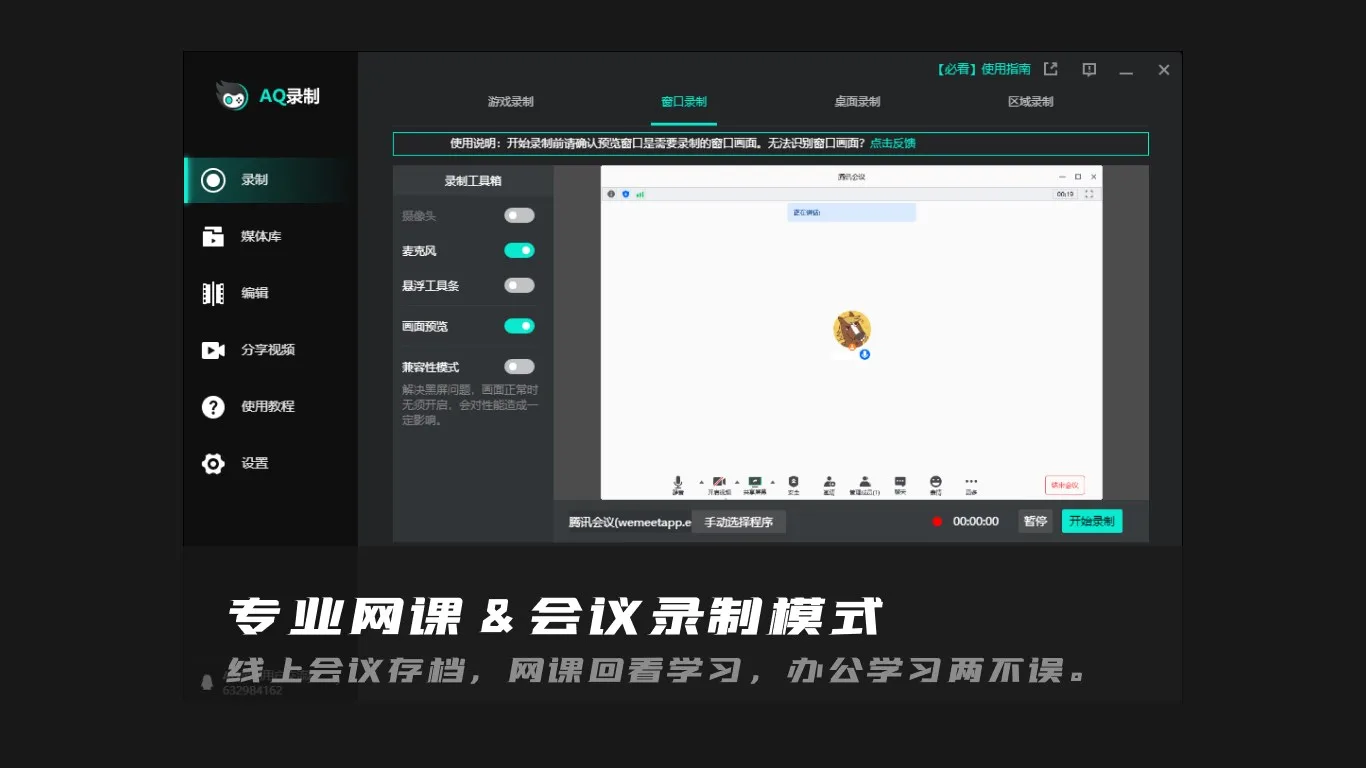Click the 编辑 sidebar label

[254, 293]
